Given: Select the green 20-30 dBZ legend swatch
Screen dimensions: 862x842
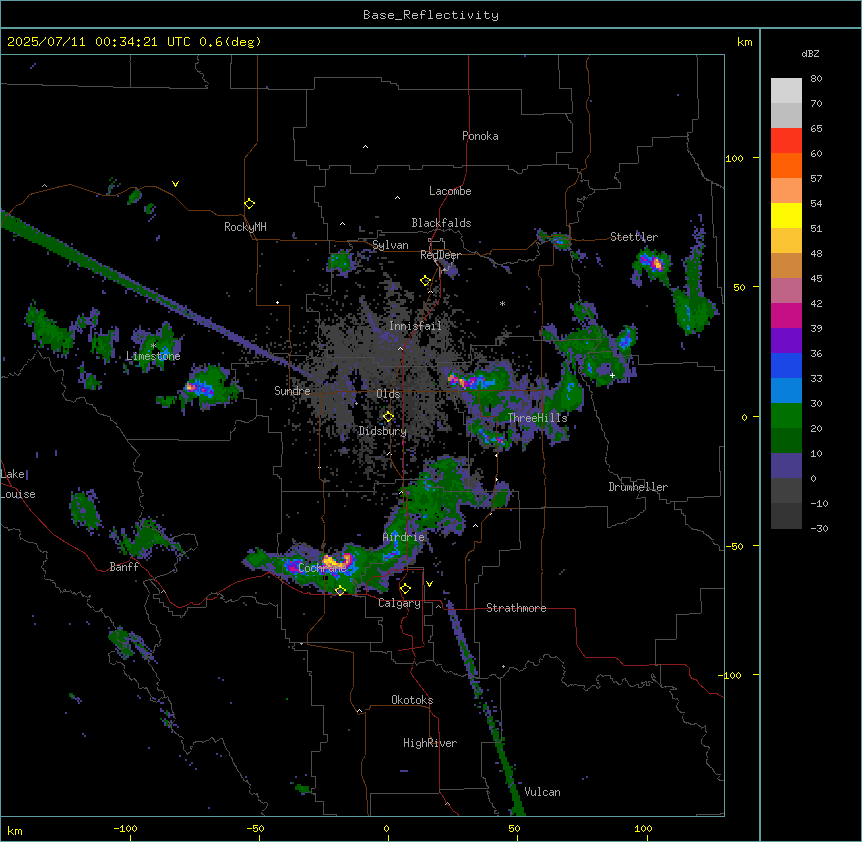Looking at the screenshot, I should coord(786,416).
